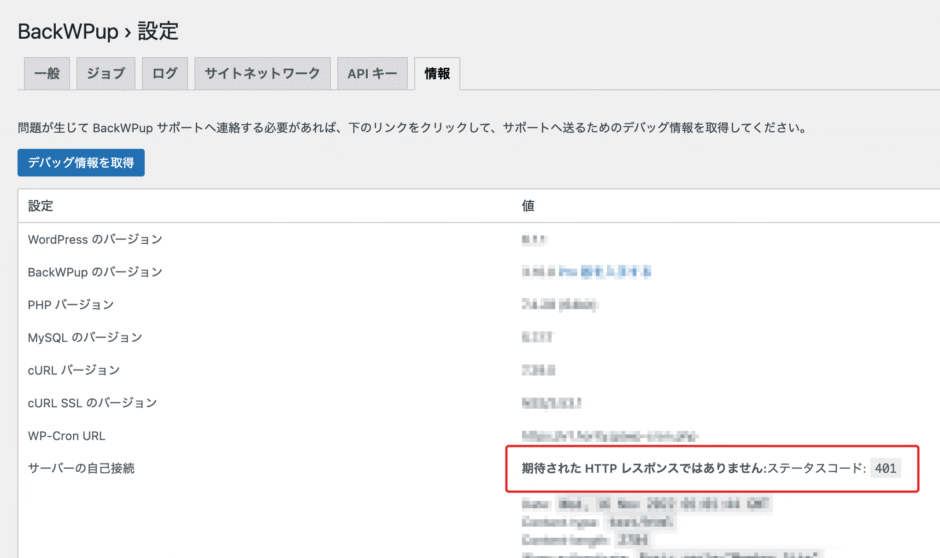
Task: Select the サーバーの自己接続 row label
Action: 81,468
